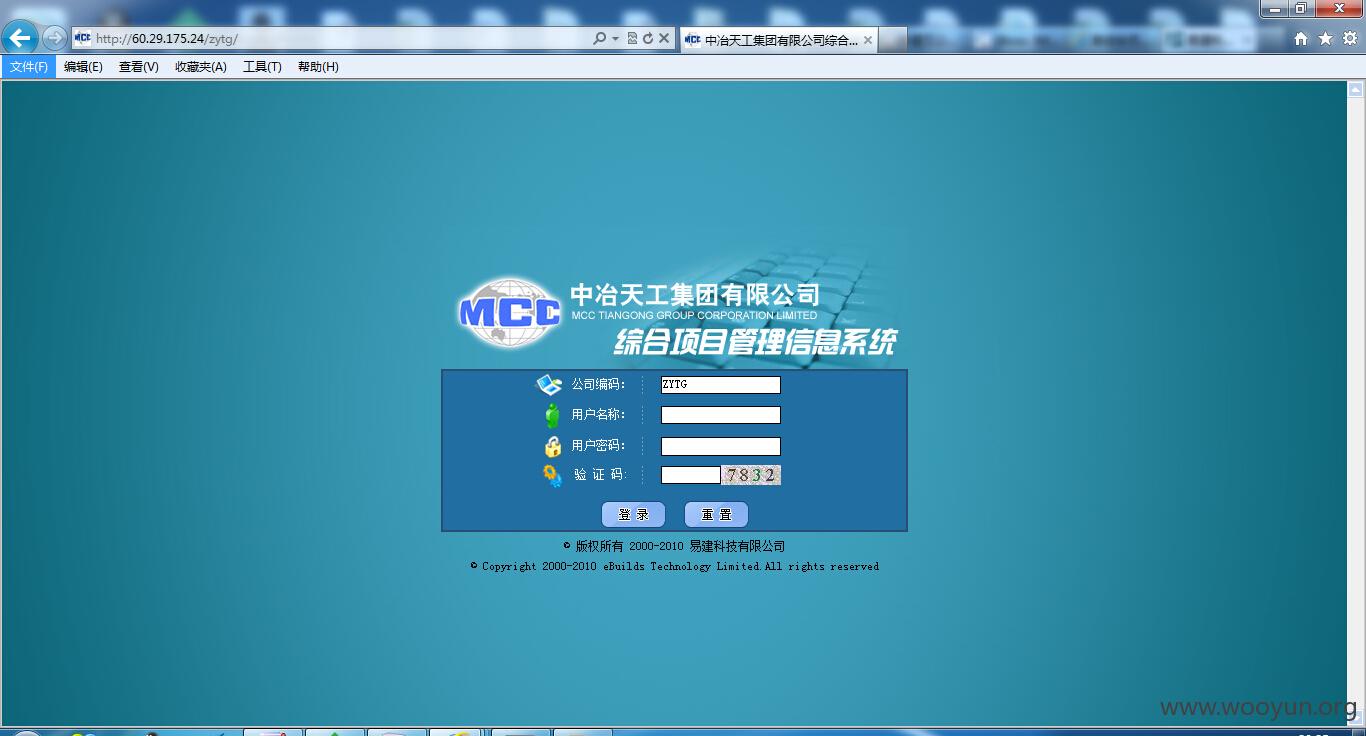Open the 帮助(H) menu

318,67
